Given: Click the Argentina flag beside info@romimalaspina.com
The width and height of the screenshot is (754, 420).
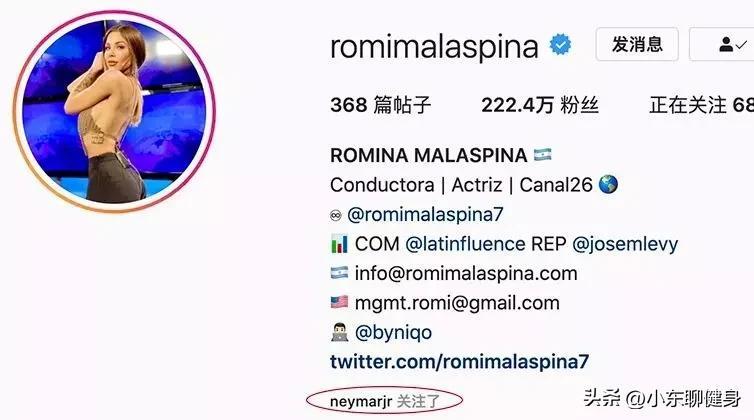Looking at the screenshot, I should click(339, 273).
